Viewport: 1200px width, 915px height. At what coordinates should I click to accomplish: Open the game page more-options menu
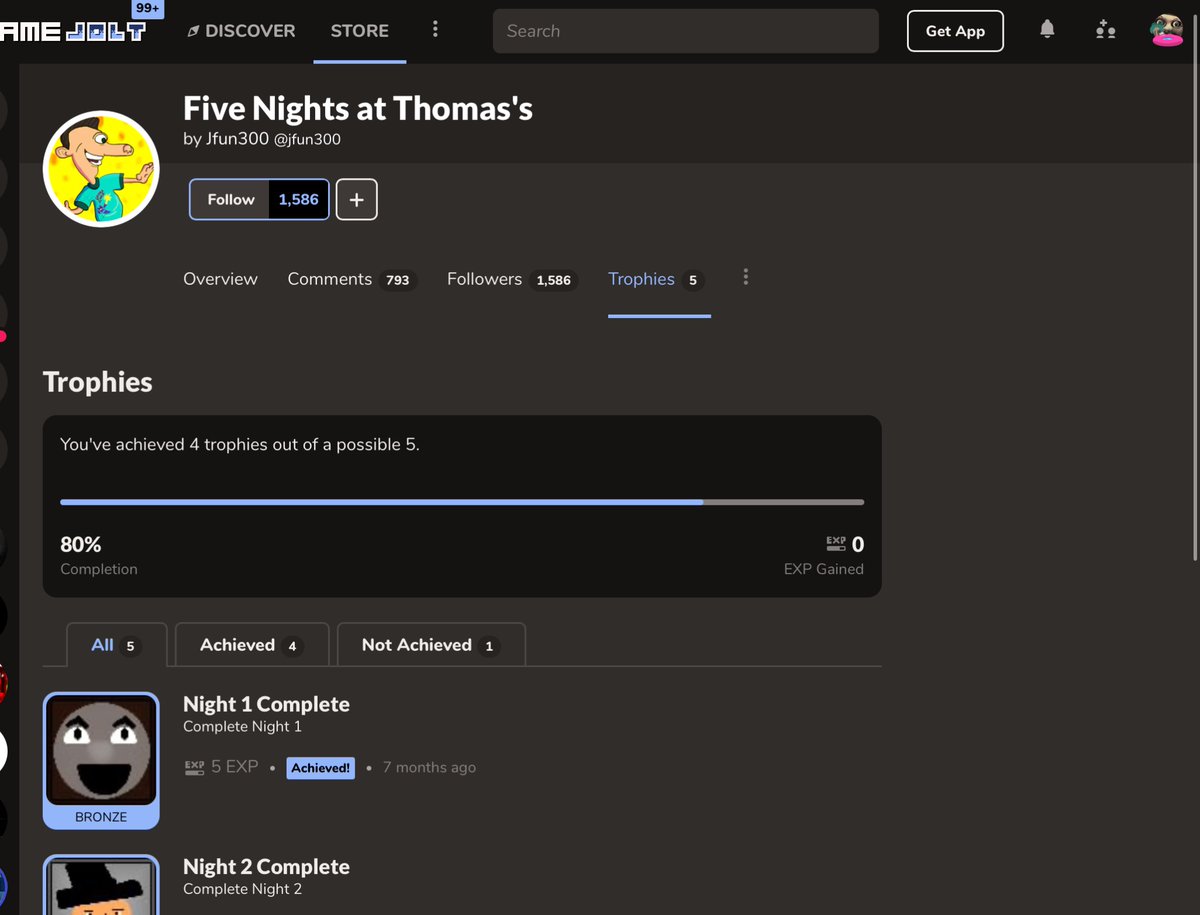pyautogui.click(x=746, y=278)
